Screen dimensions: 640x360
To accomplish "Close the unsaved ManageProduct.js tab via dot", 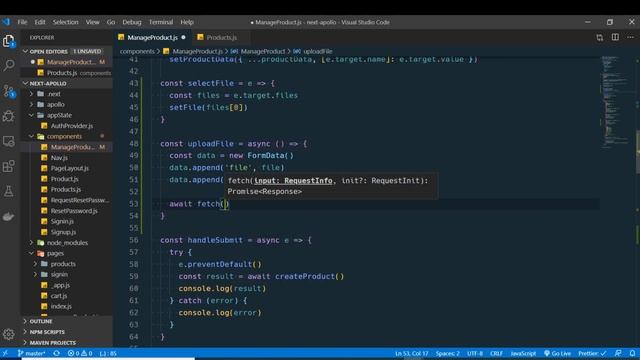I will tap(183, 37).
